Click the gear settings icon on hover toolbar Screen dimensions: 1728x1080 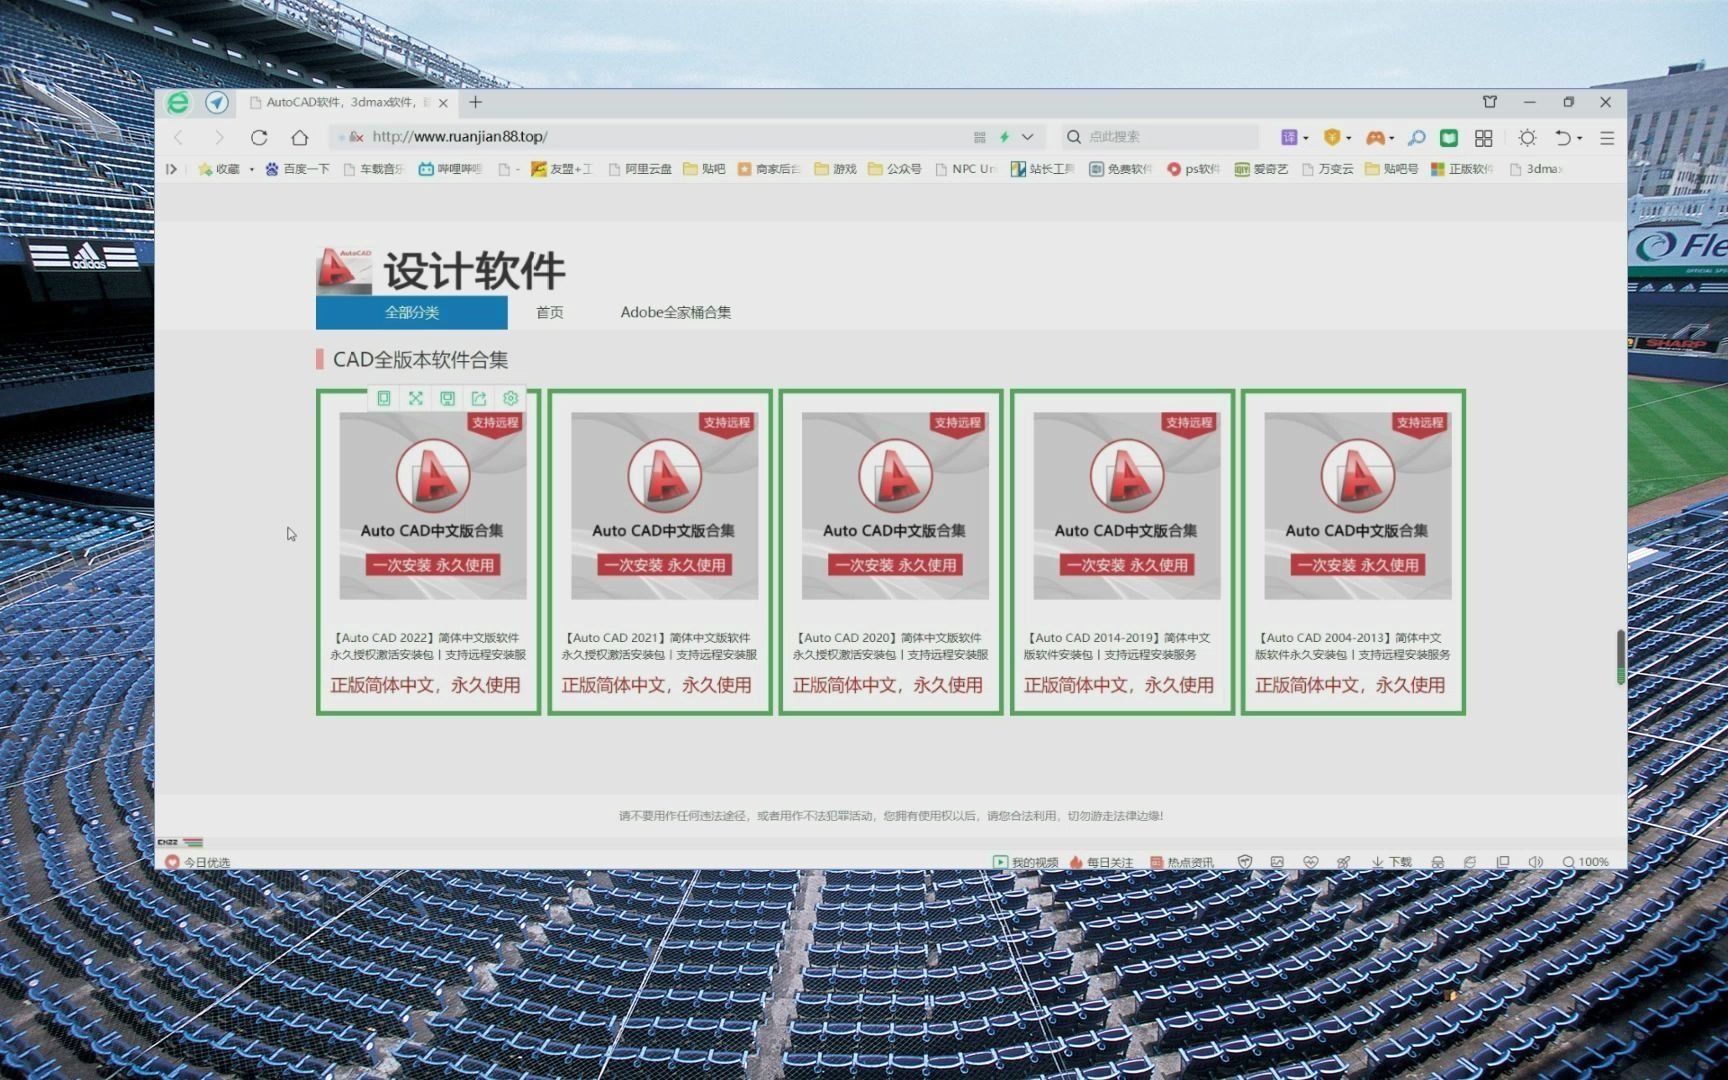(511, 398)
